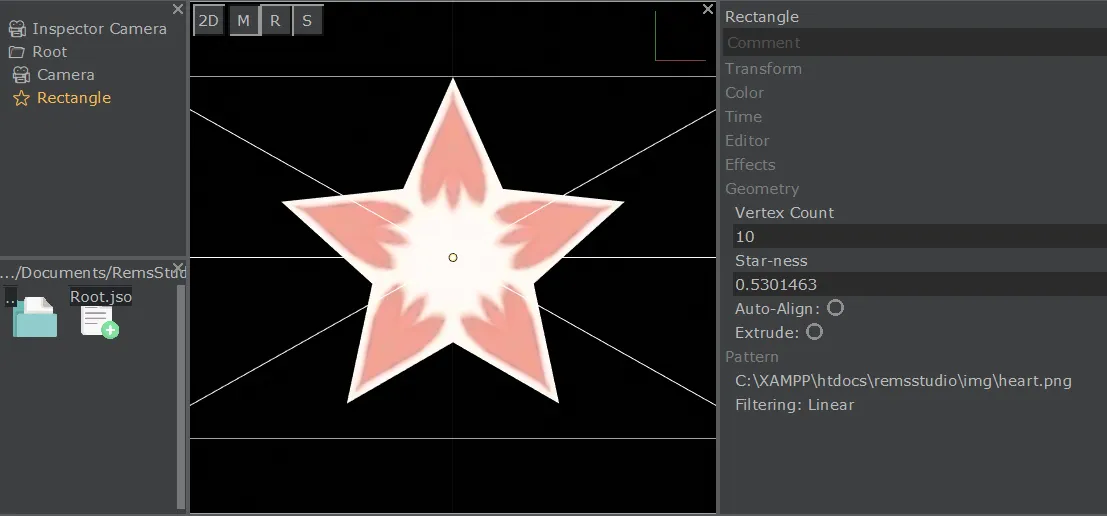Select the R rotate mode button

tap(275, 20)
